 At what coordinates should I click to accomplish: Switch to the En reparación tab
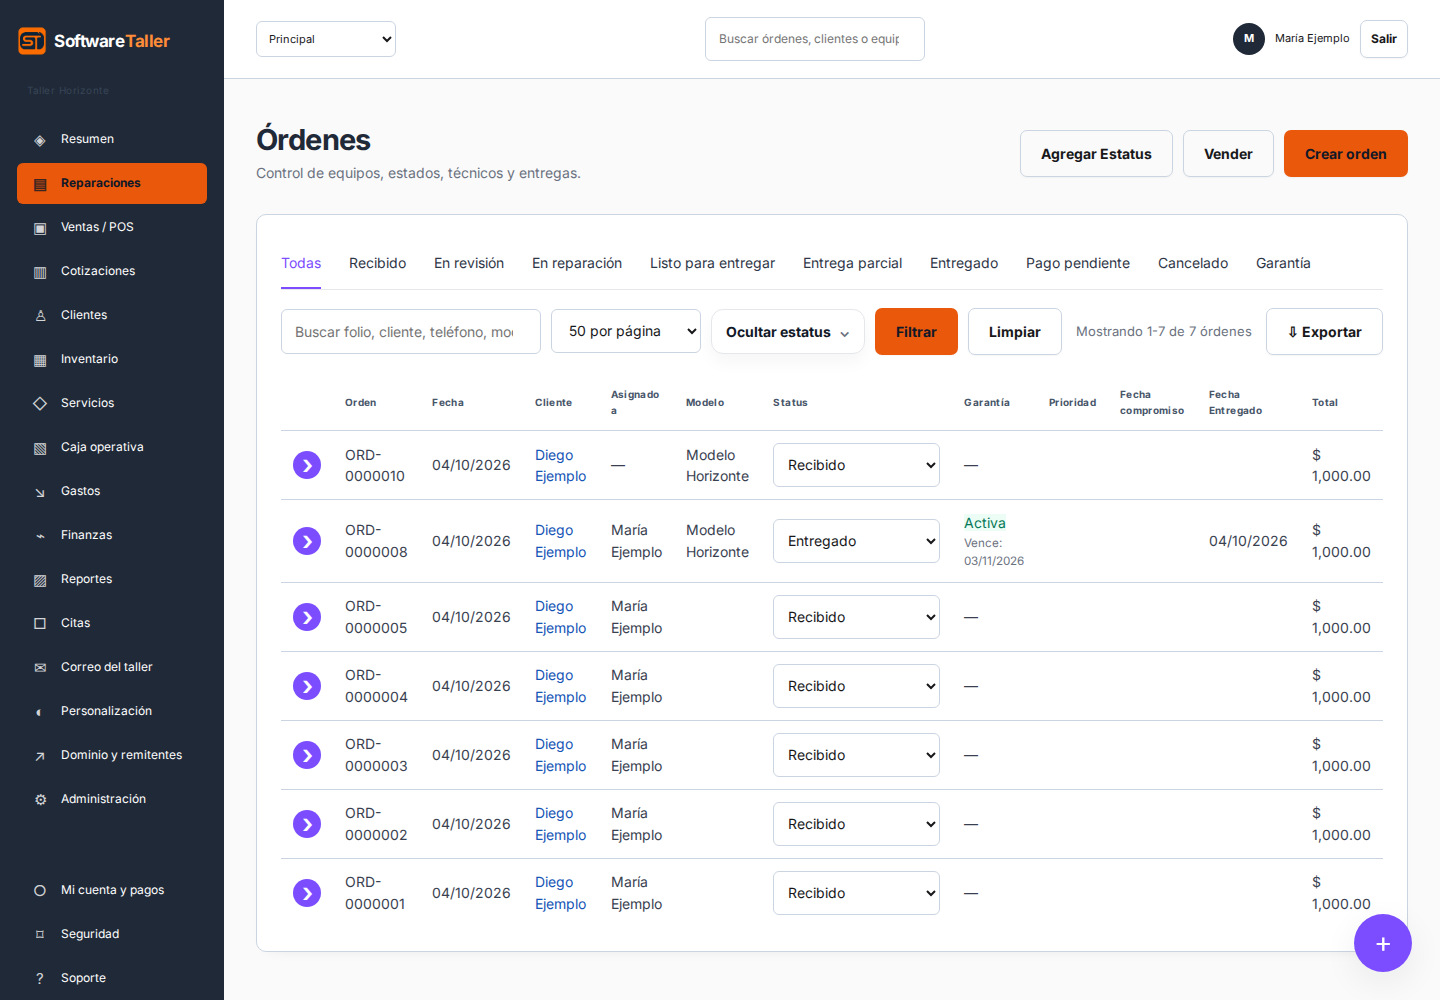[577, 263]
